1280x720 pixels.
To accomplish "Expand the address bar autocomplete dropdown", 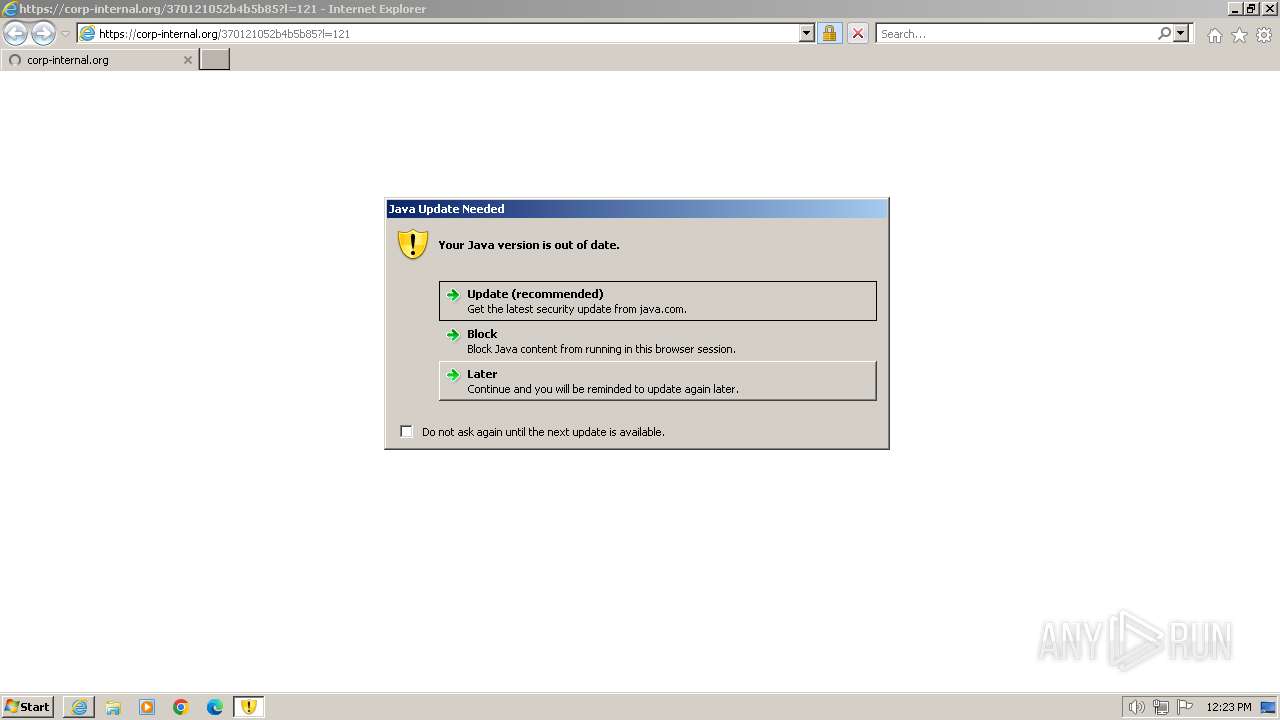I will coord(807,33).
